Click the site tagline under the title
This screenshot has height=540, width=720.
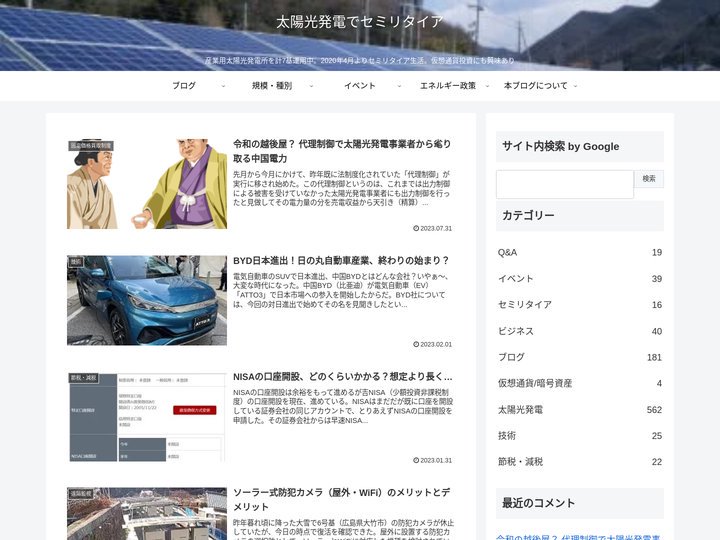(360, 61)
